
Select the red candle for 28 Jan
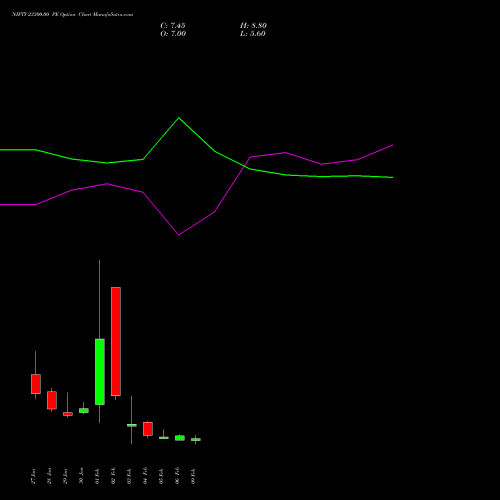coord(52,400)
